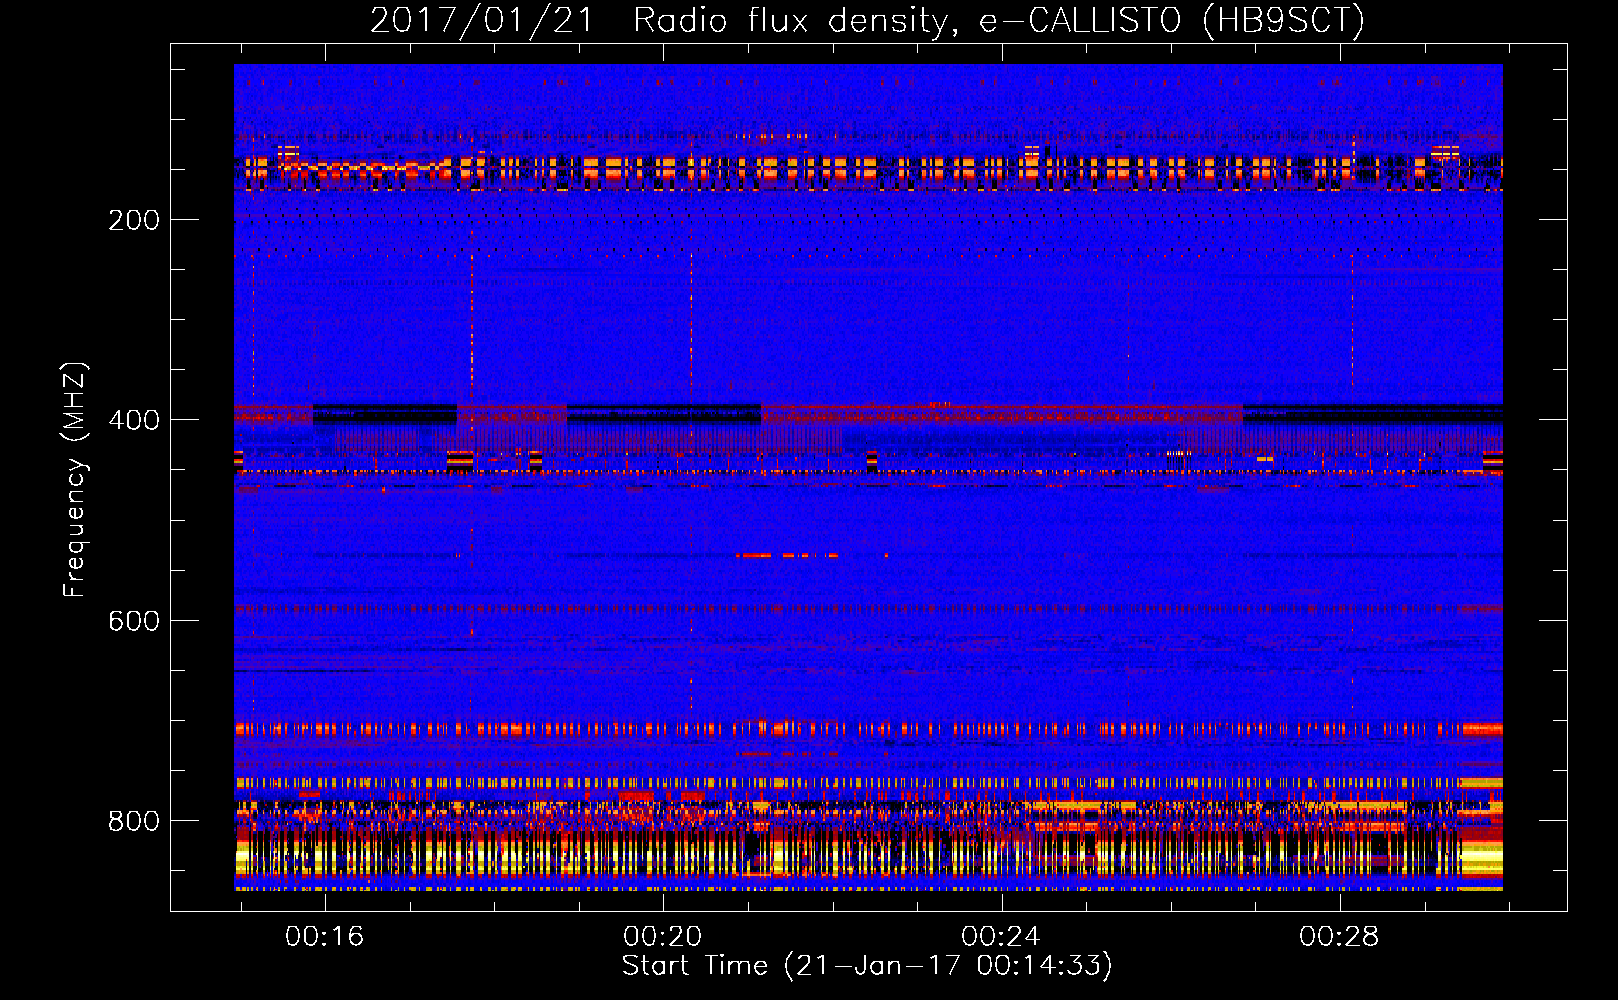Click the 'Start Time (21-Jan-17 00:14:33)' label
The height and width of the screenshot is (1000, 1618).
click(x=867, y=966)
